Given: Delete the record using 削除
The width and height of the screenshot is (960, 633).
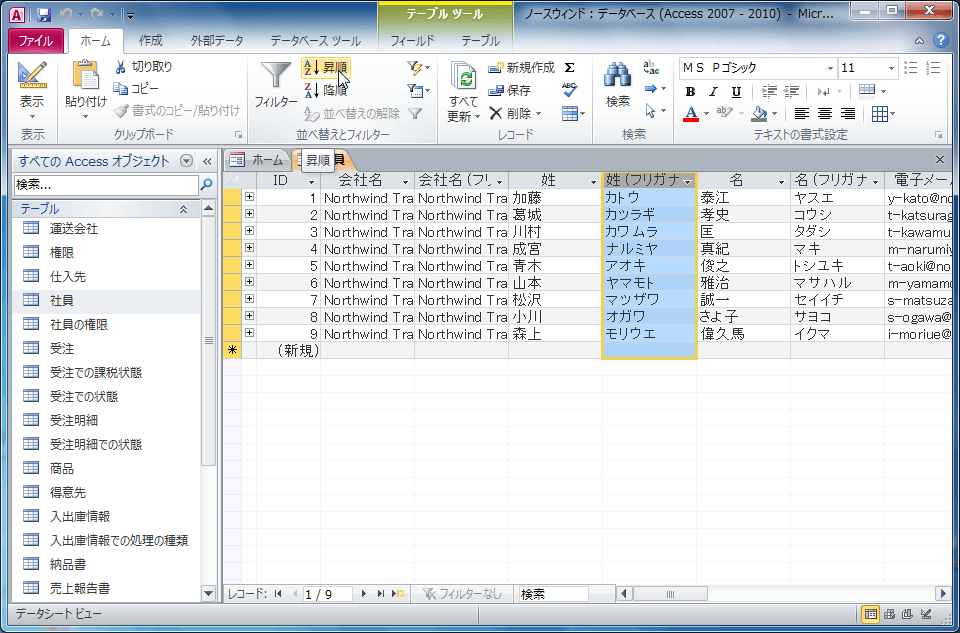Looking at the screenshot, I should click(515, 113).
